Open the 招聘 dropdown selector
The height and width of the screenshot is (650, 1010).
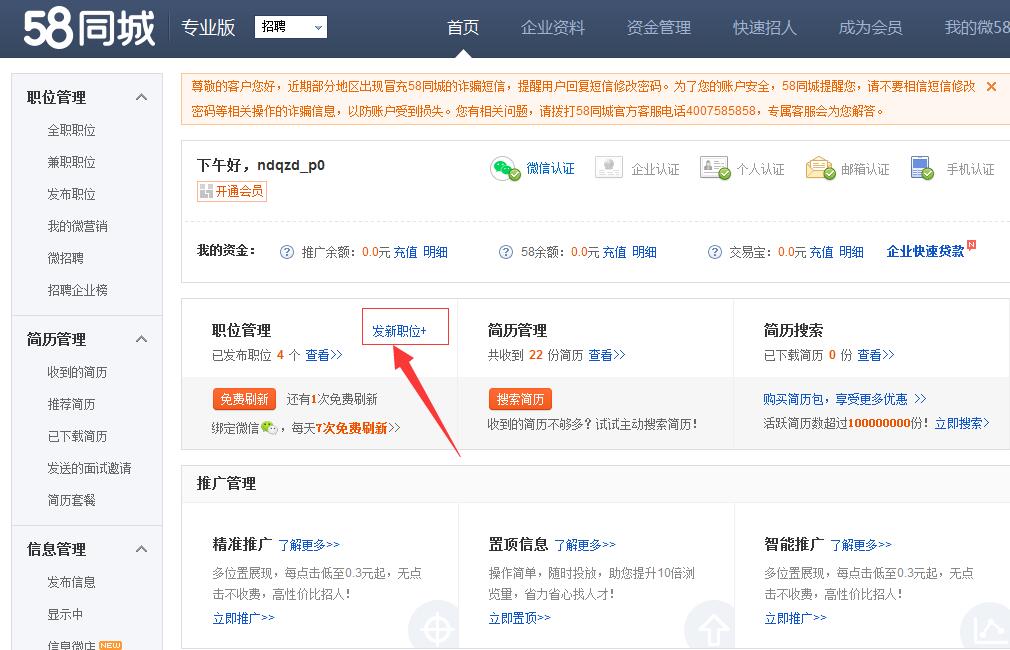point(291,27)
